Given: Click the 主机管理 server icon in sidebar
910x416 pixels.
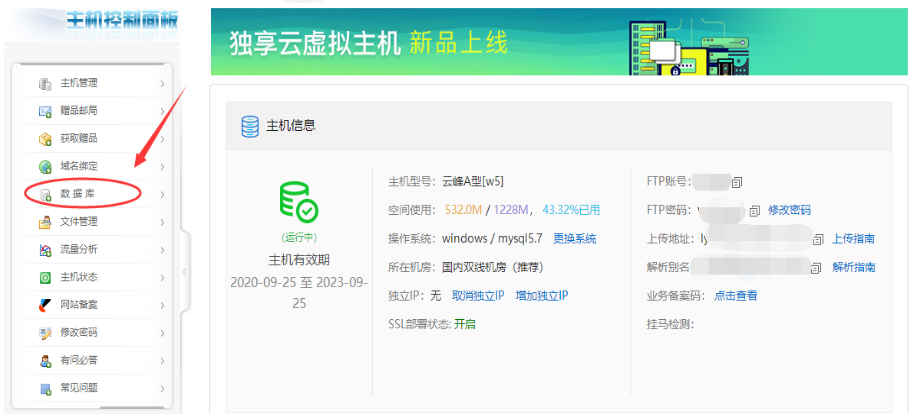Looking at the screenshot, I should pos(45,83).
